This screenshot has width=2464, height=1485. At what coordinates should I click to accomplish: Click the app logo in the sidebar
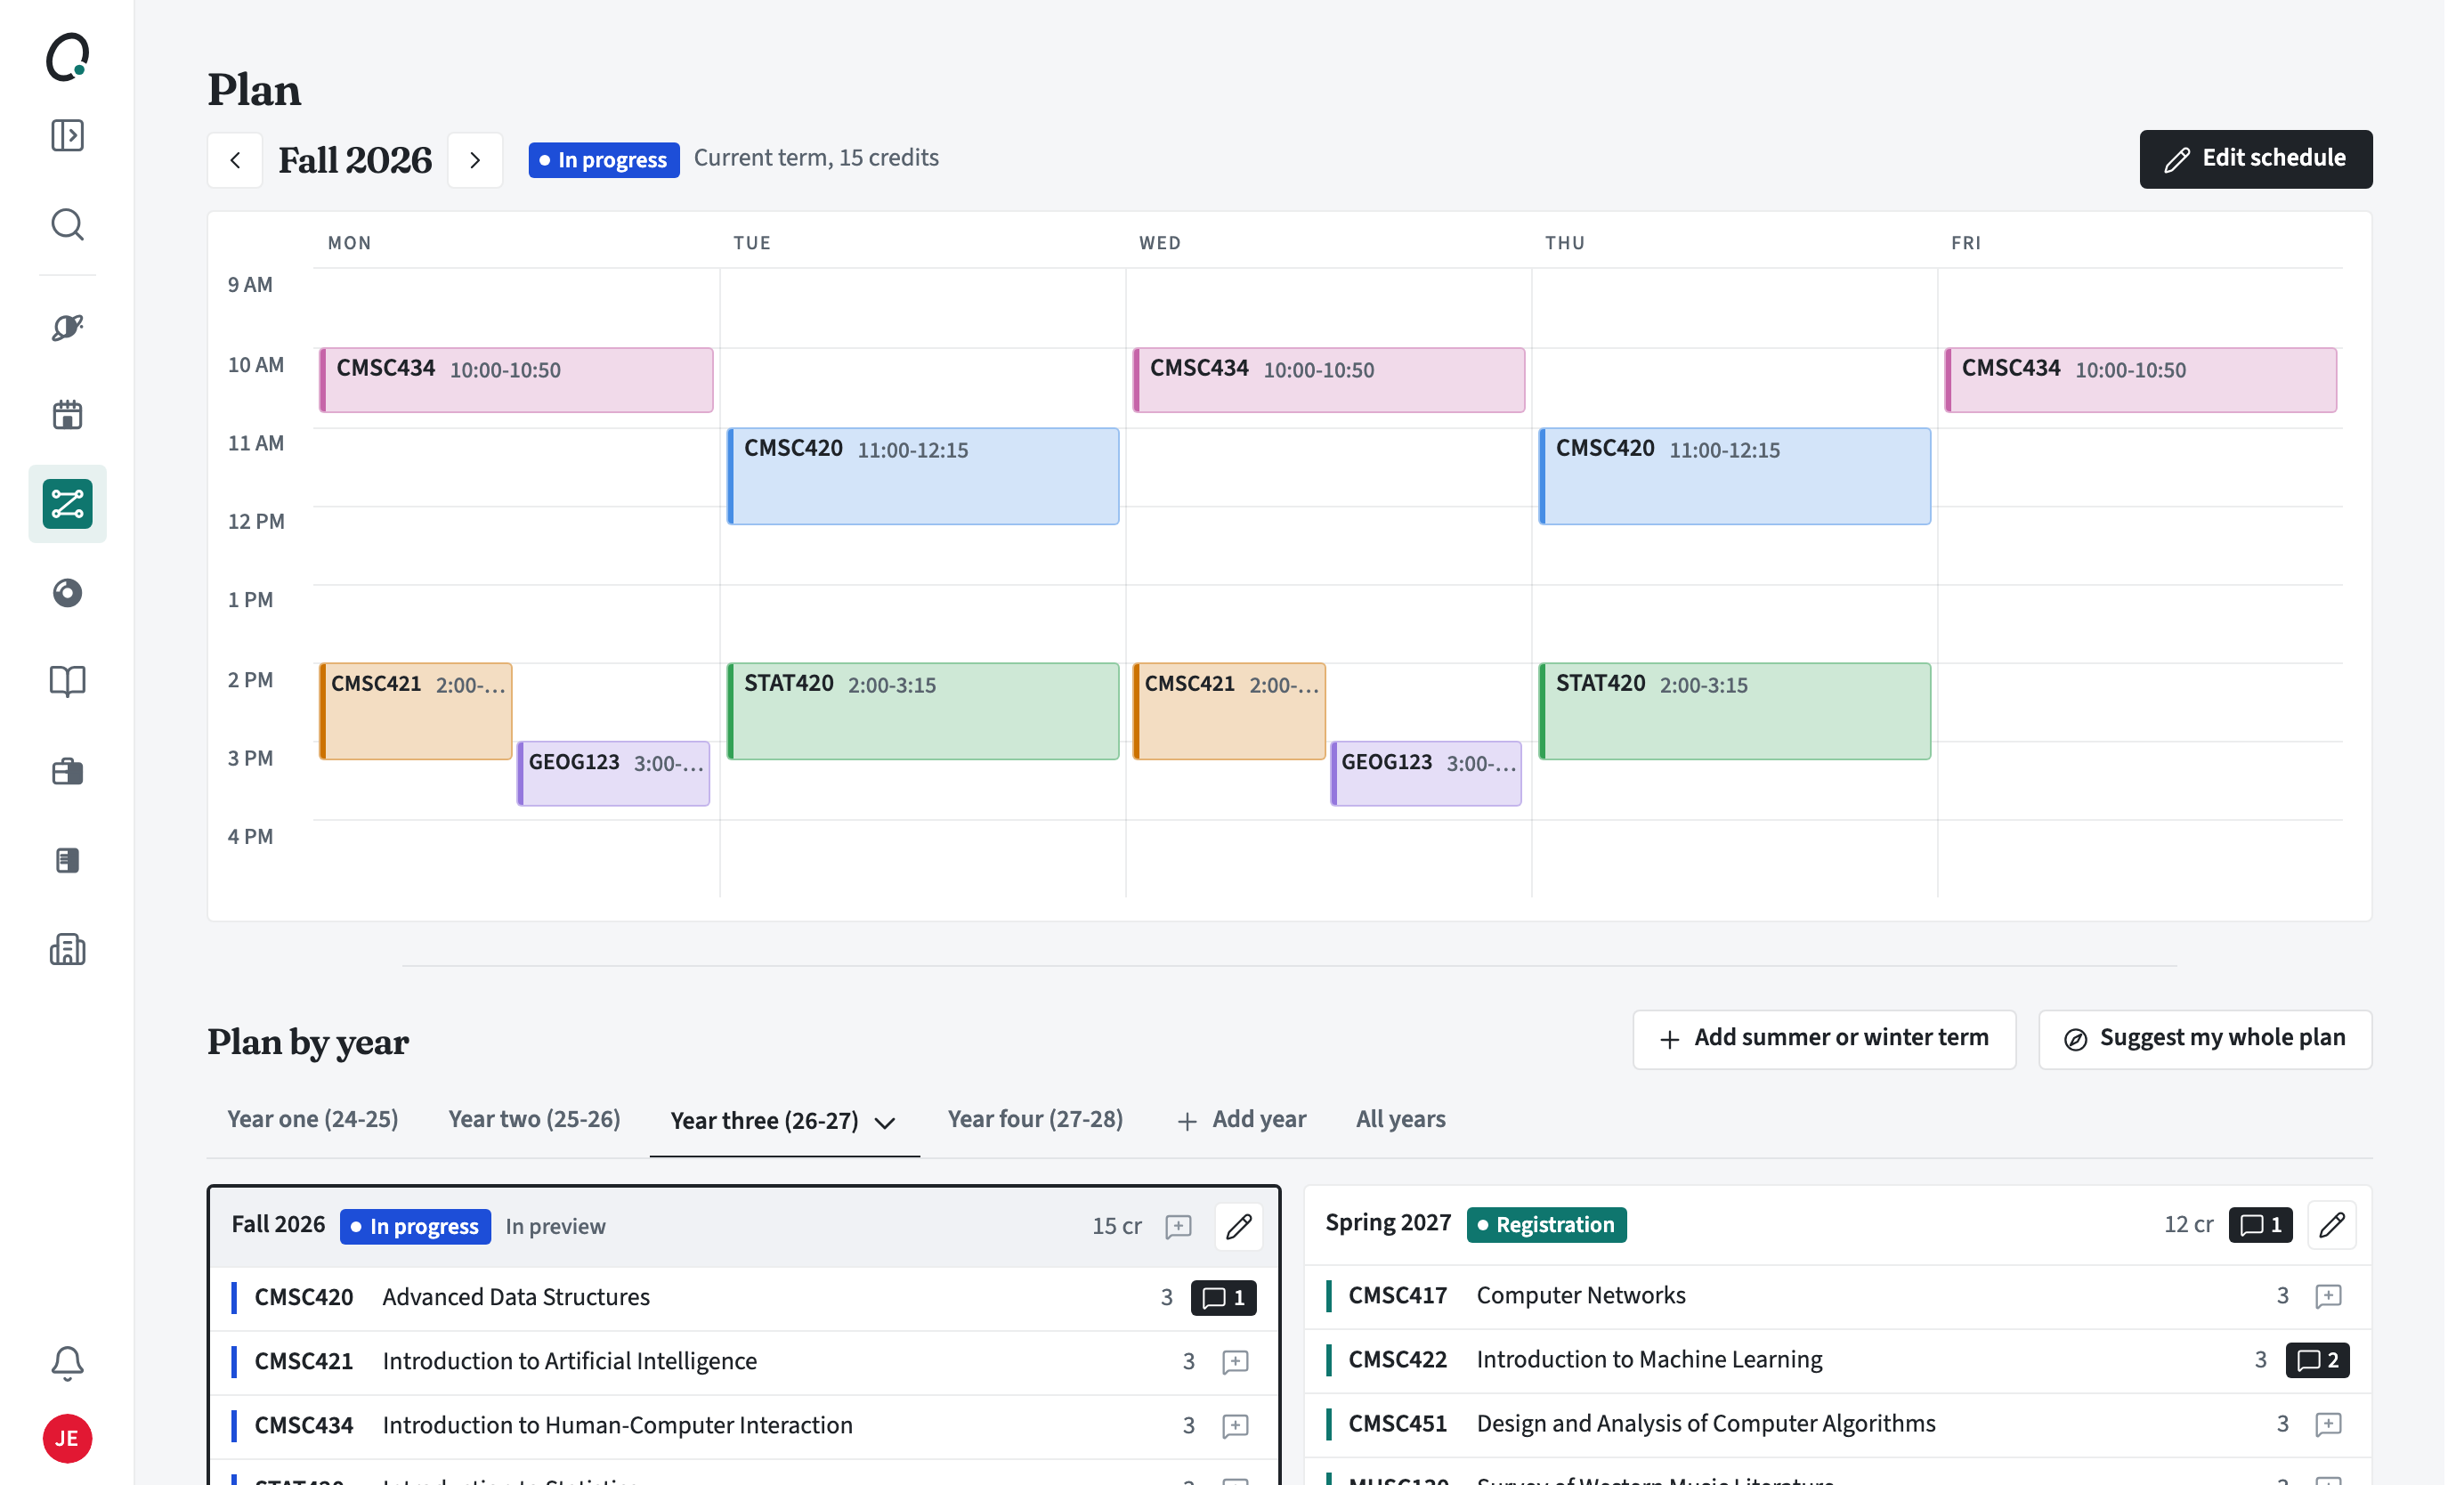tap(67, 57)
